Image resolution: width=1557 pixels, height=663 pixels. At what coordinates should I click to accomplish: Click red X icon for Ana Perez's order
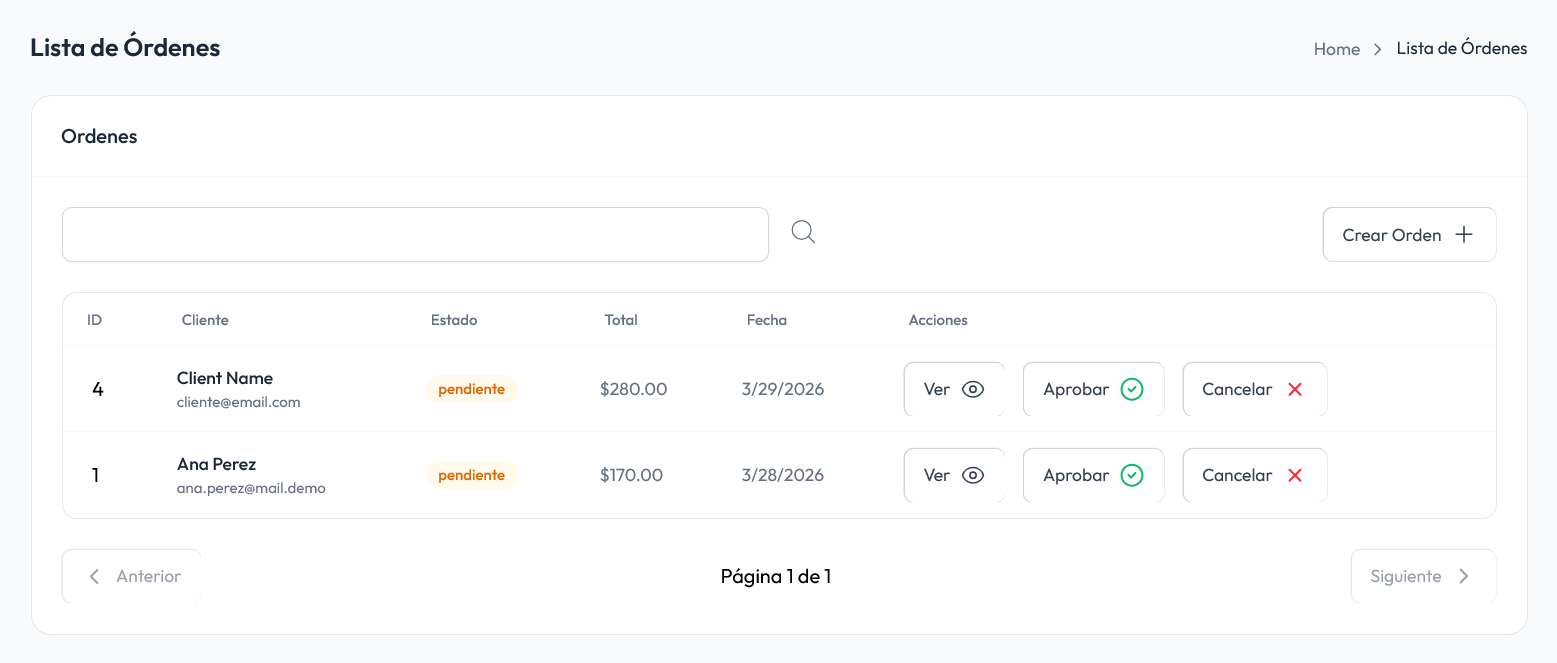coord(1295,476)
